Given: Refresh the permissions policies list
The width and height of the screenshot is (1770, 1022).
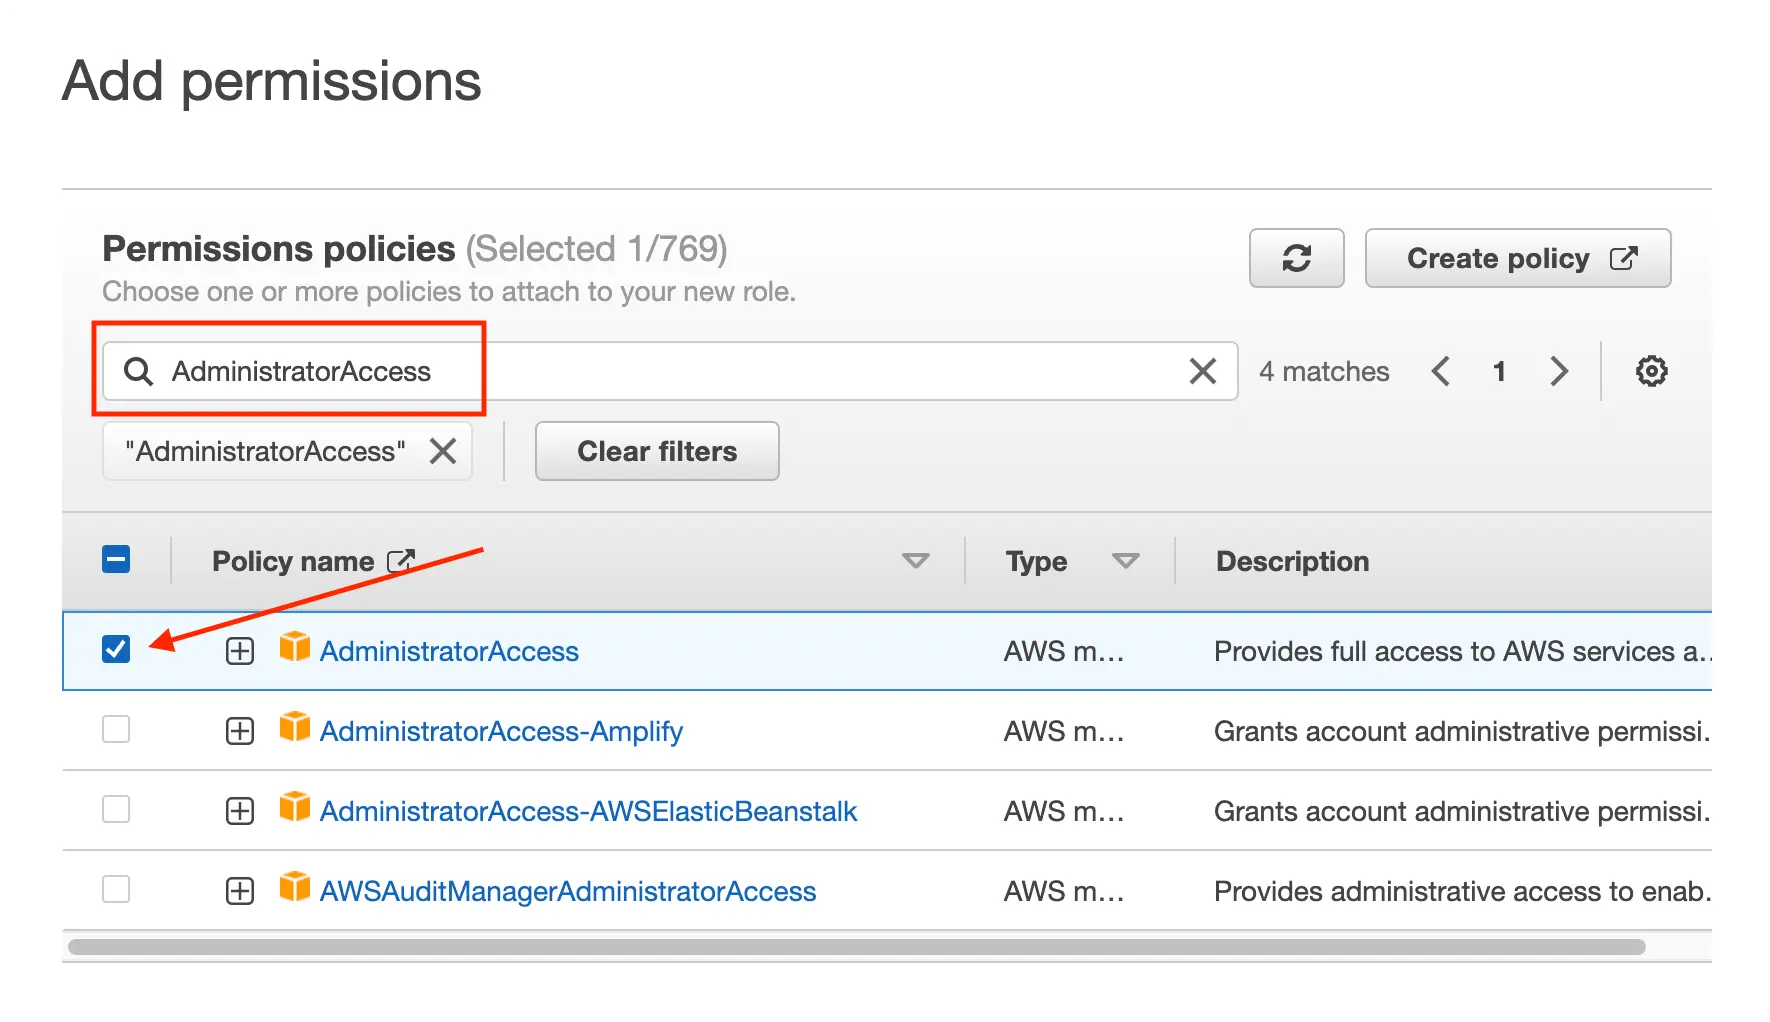Looking at the screenshot, I should pyautogui.click(x=1296, y=258).
